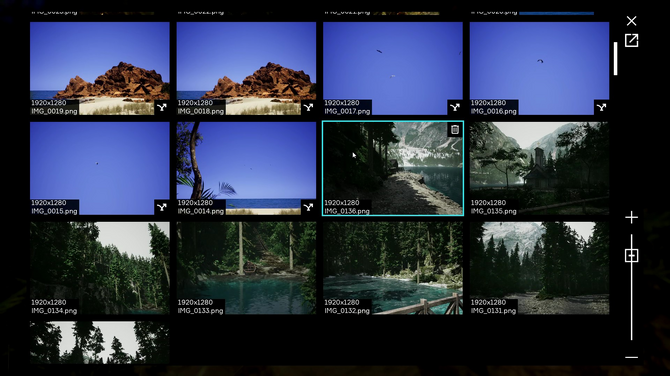Screen dimensions: 670x376
Task: Click the shuffle icon on IMG_0015.png
Action: (162, 207)
